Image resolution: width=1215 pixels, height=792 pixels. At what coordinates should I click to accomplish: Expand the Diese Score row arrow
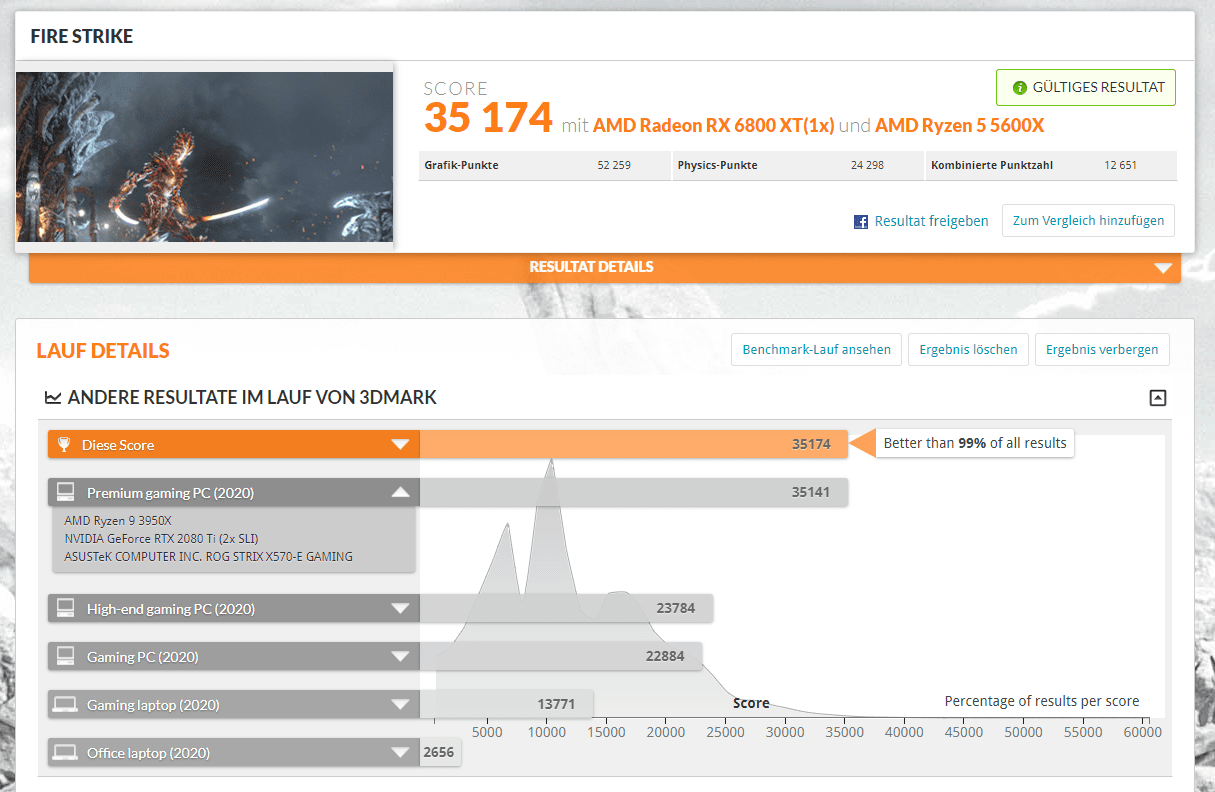400,445
